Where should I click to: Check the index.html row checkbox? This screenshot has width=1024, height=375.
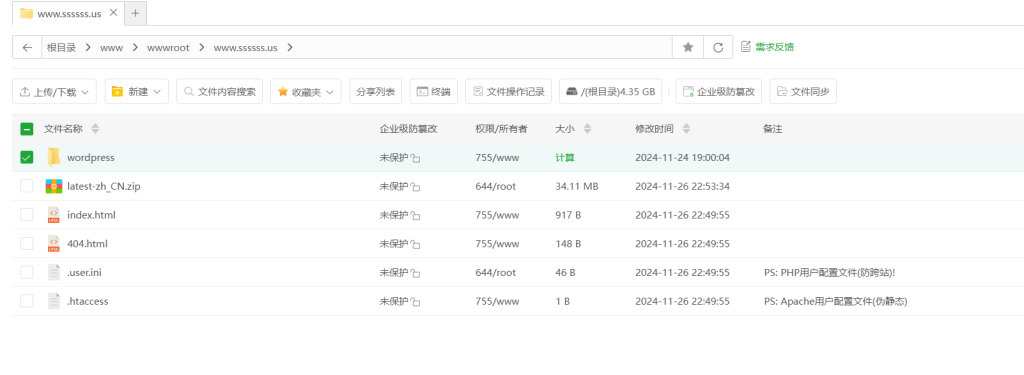pyautogui.click(x=27, y=215)
